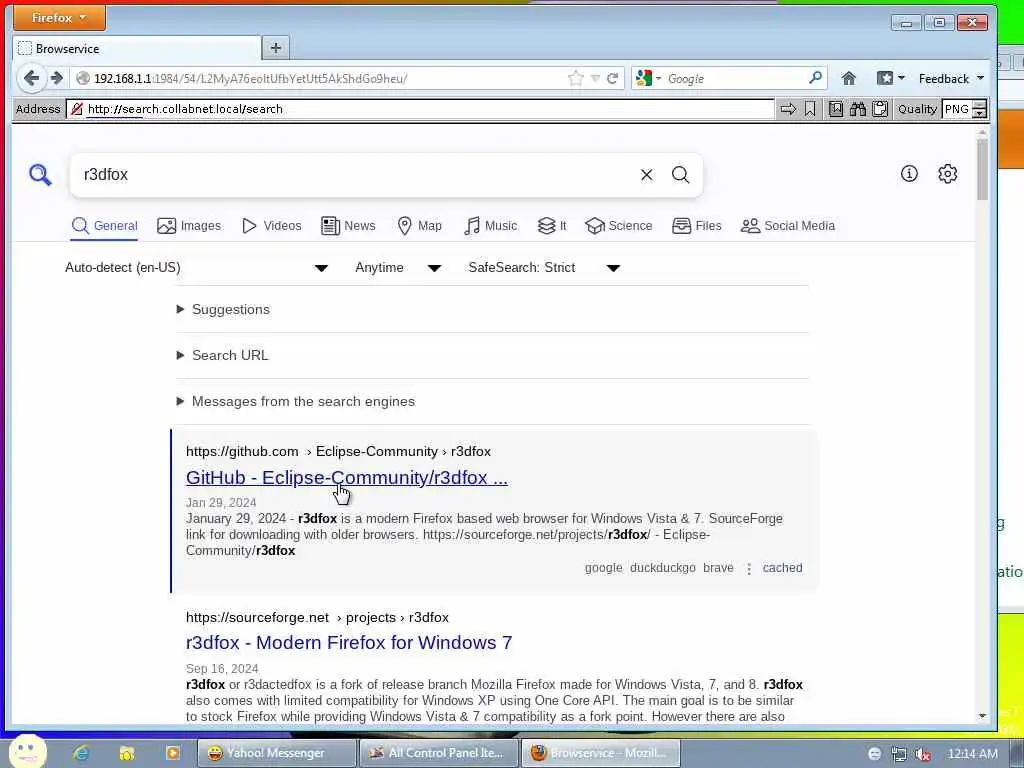Click the Browservice Address field
This screenshot has height=768, width=1024.
click(x=421, y=109)
